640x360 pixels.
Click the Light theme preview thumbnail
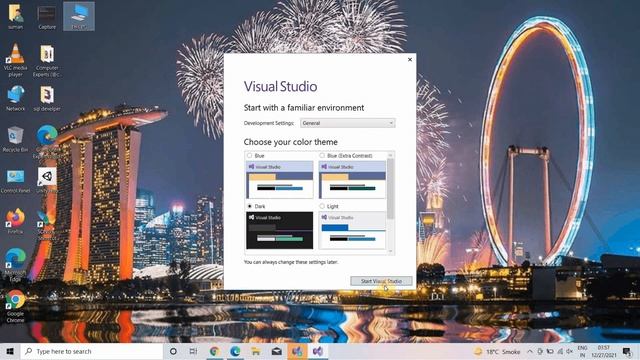coord(352,230)
